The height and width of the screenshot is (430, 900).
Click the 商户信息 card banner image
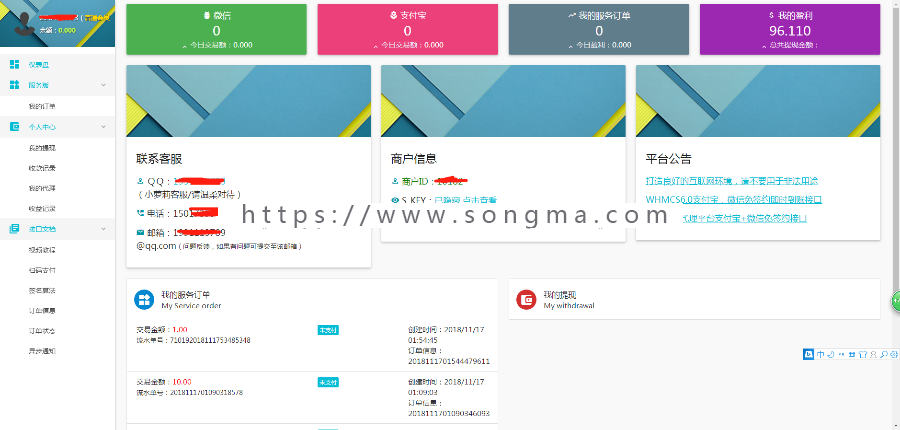[503, 100]
